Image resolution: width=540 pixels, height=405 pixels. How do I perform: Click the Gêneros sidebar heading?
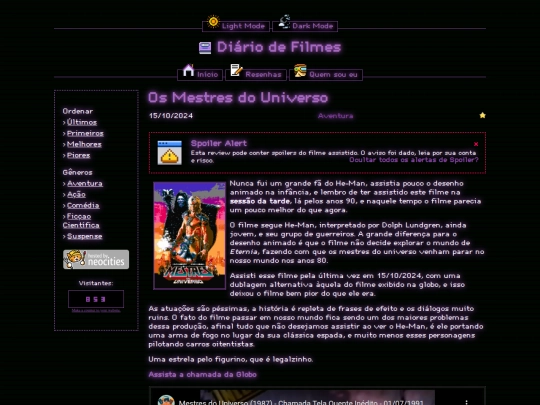[77, 173]
